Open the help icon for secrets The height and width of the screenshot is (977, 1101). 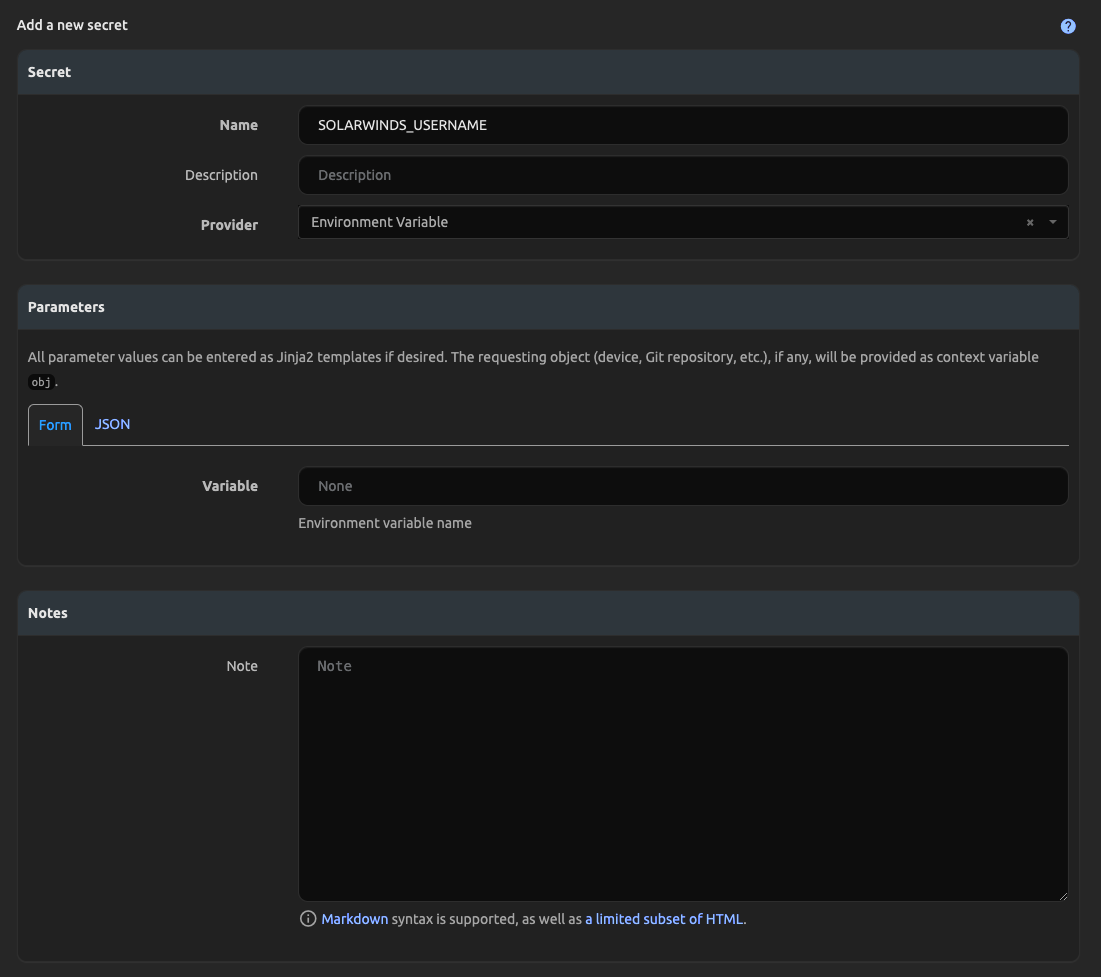[x=1068, y=26]
